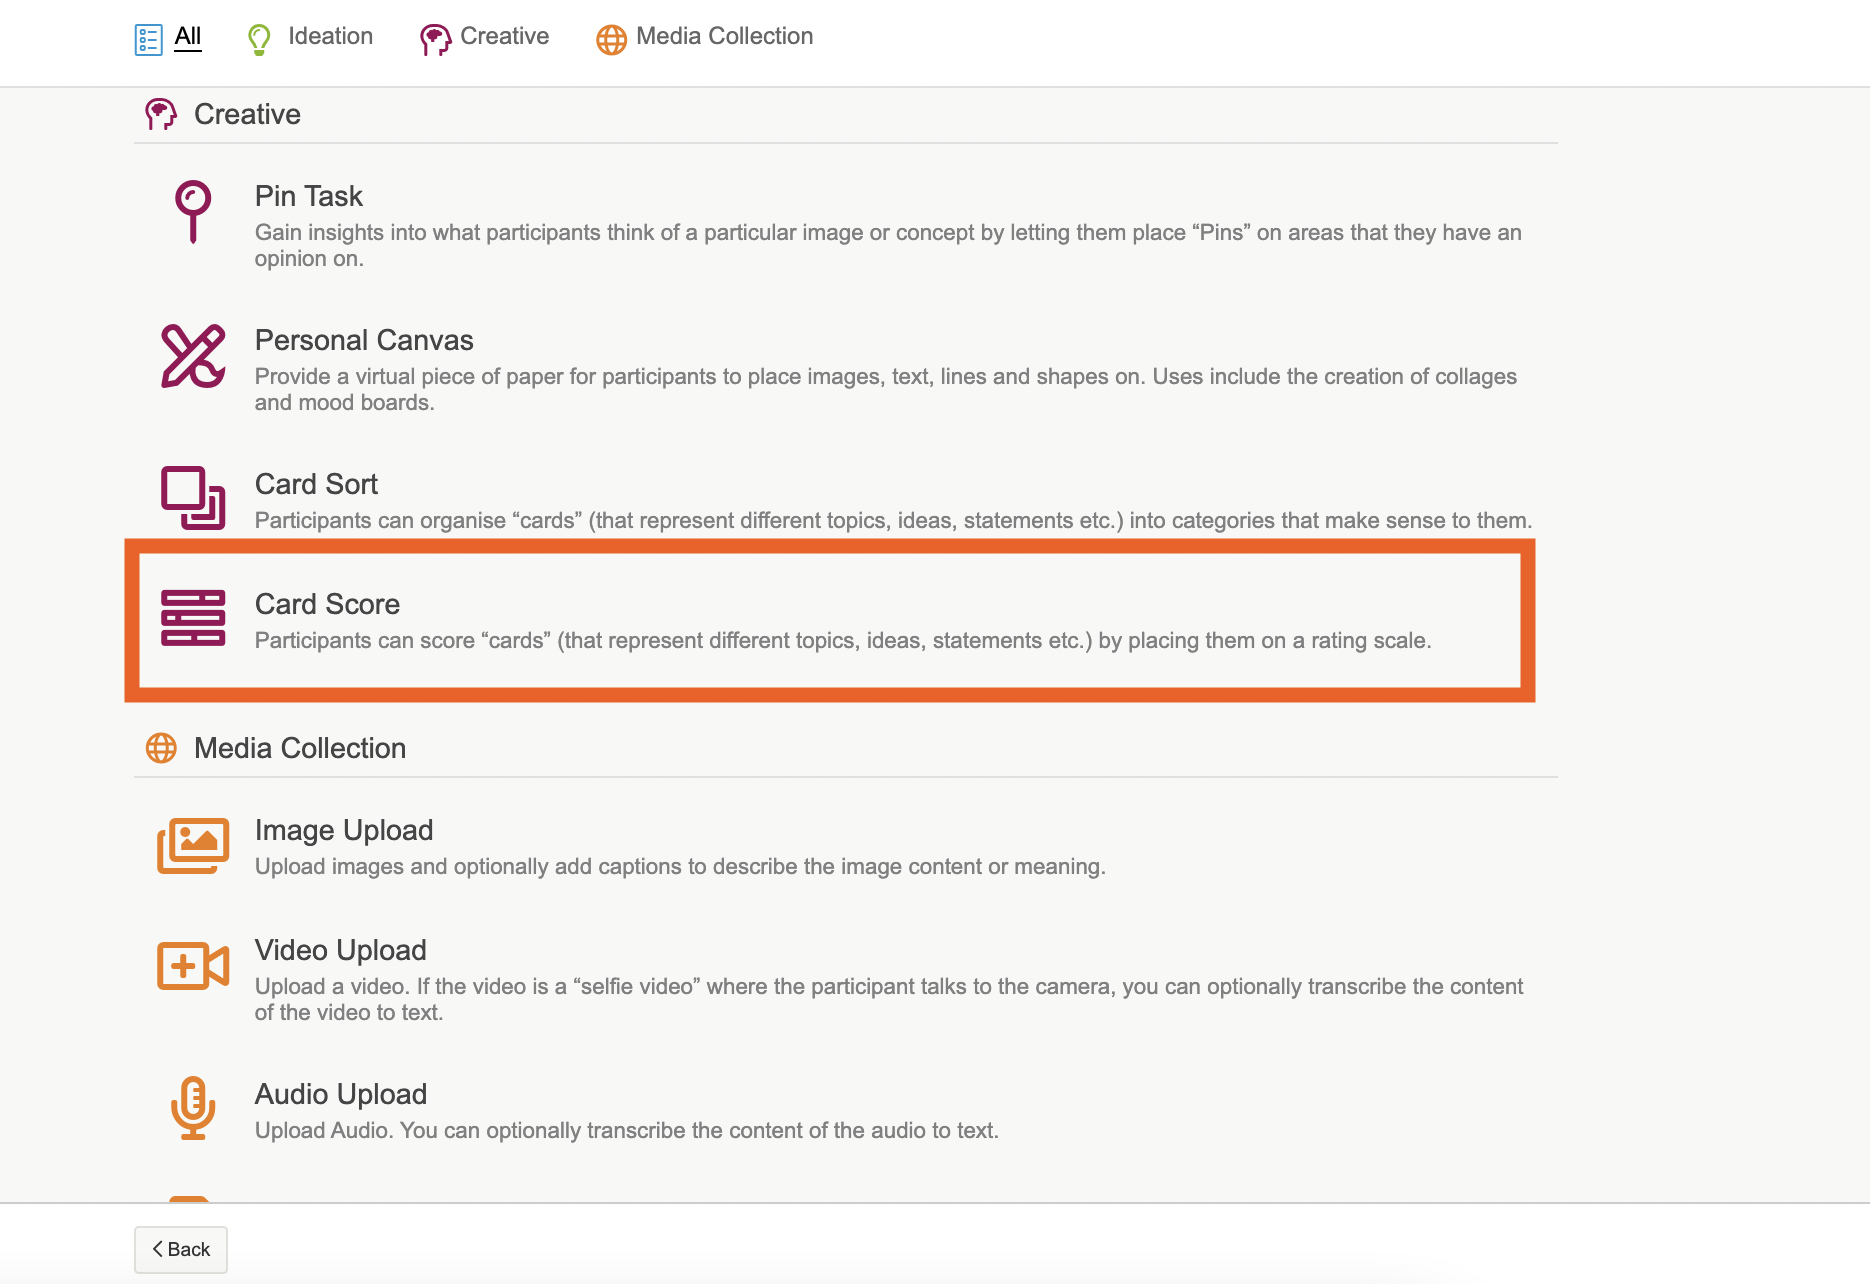Select the Card Score task title
Viewport: 1870px width, 1284px height.
pyautogui.click(x=327, y=604)
